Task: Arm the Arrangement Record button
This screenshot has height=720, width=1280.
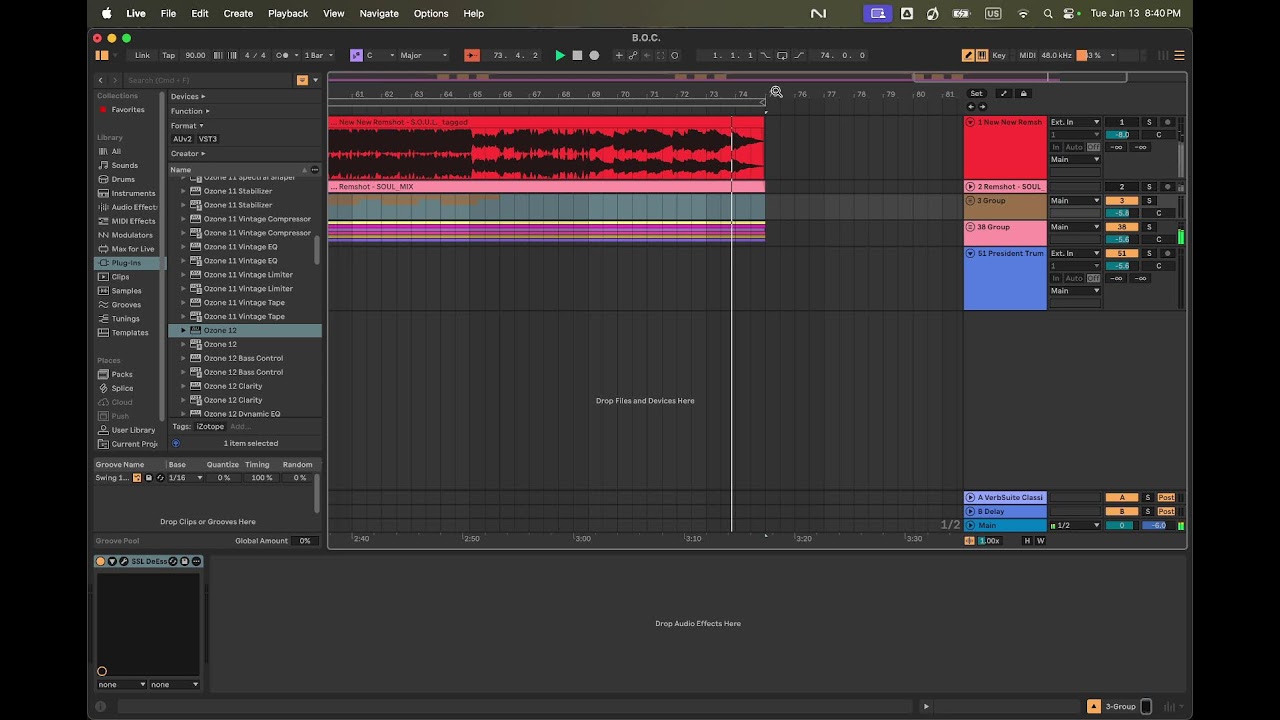Action: pos(594,55)
